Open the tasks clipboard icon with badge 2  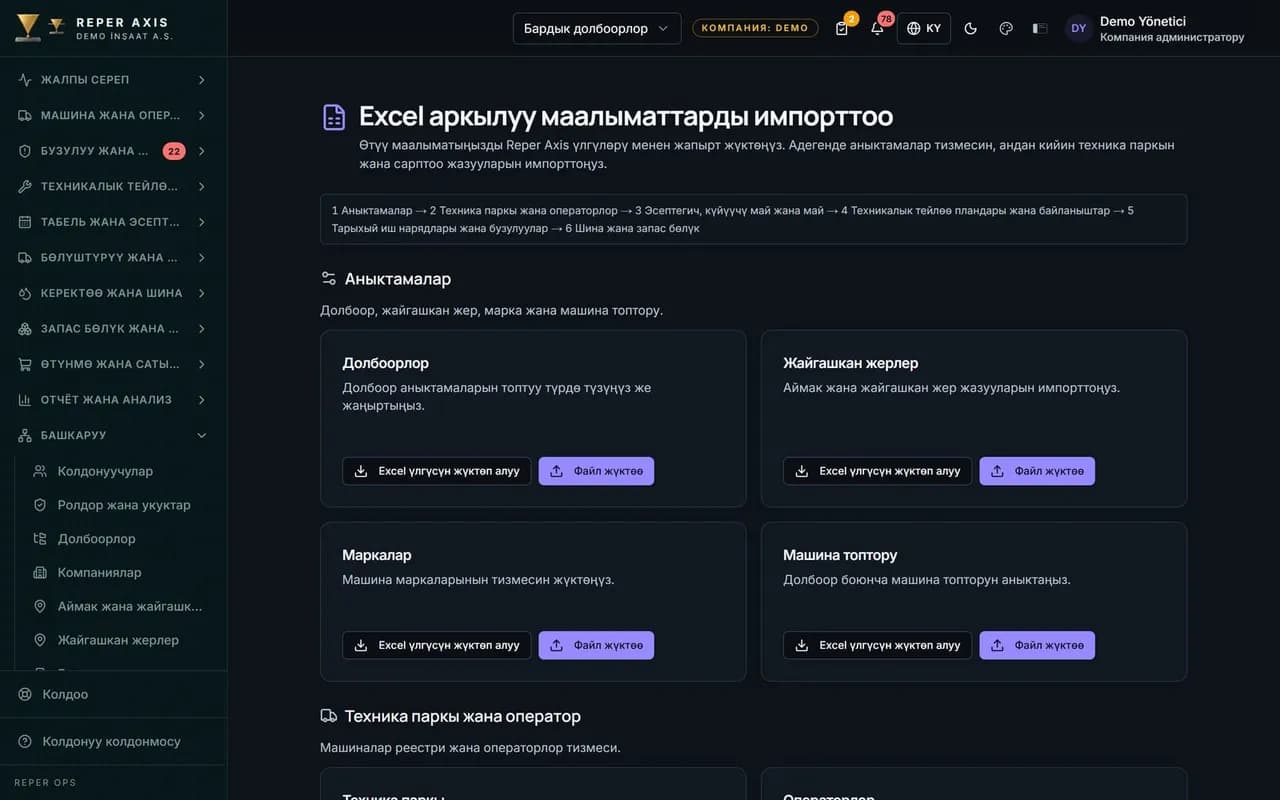click(x=842, y=28)
